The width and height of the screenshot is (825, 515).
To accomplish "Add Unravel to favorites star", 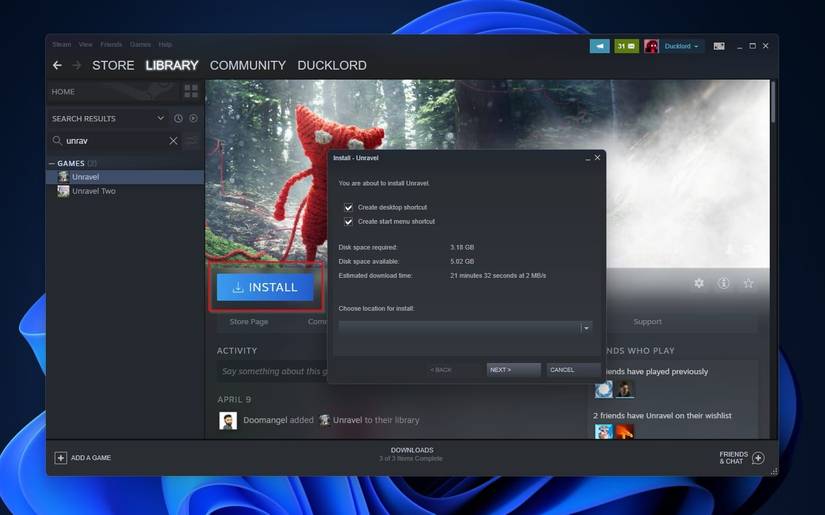I will coord(748,284).
